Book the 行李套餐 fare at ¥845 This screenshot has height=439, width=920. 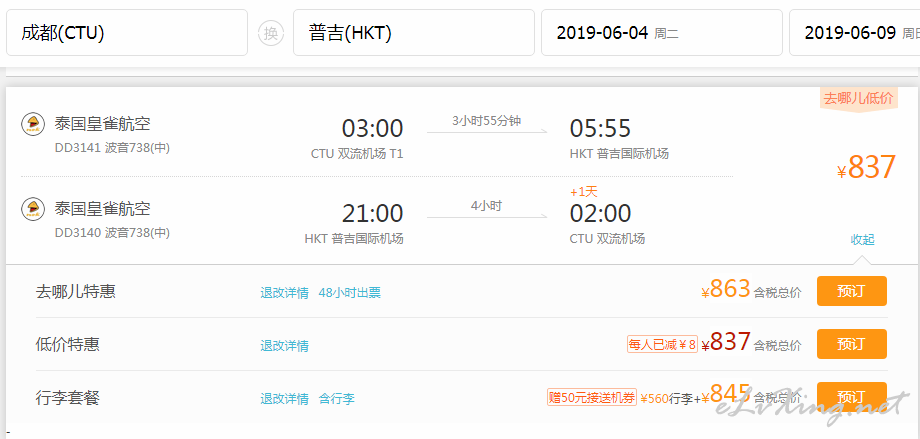tap(851, 397)
